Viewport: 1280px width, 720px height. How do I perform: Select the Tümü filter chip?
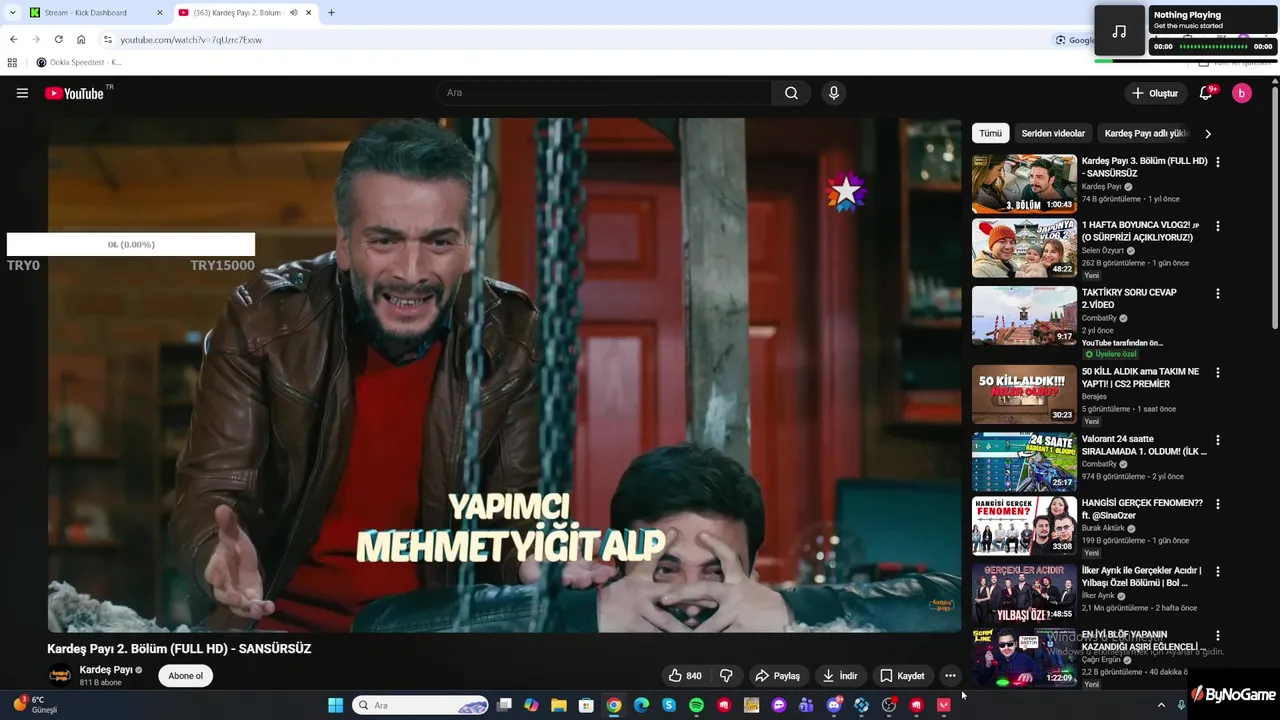[990, 133]
